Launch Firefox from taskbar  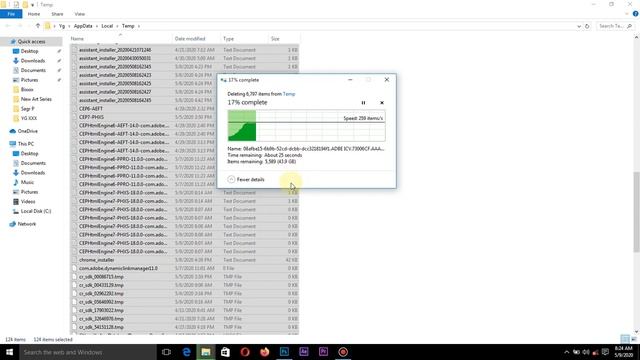(x=264, y=352)
